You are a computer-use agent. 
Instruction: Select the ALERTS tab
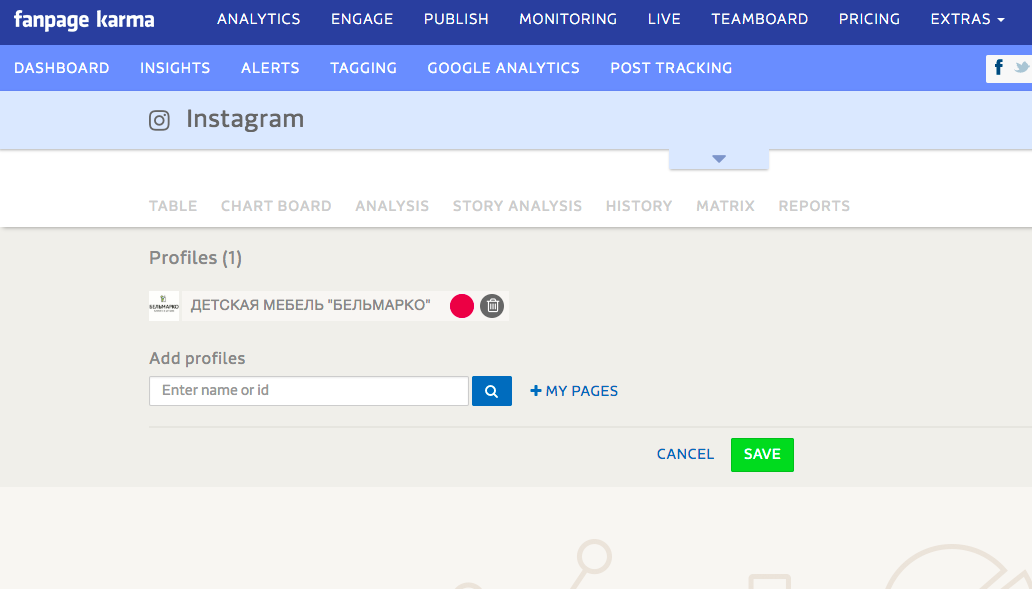click(x=270, y=68)
